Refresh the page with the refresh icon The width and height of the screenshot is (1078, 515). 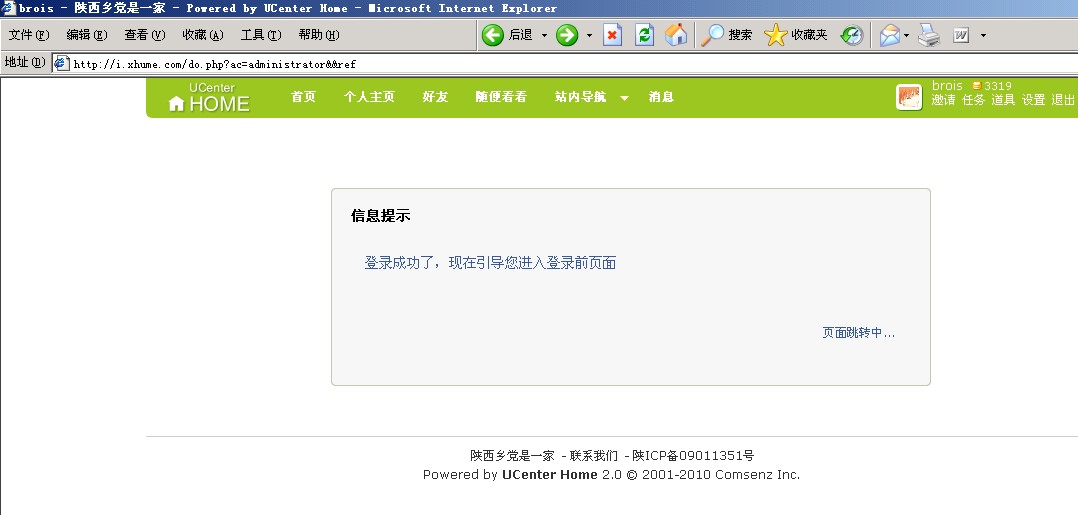click(x=644, y=35)
